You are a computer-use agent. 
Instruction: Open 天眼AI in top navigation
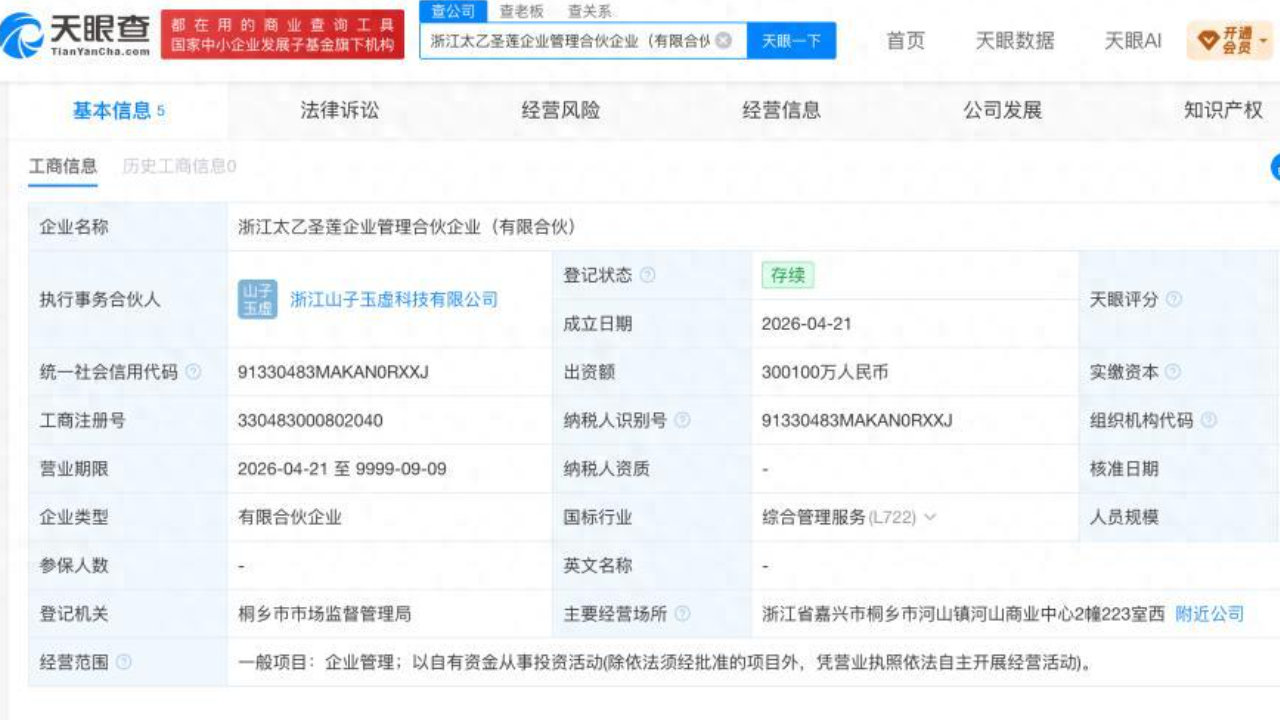click(x=1132, y=41)
